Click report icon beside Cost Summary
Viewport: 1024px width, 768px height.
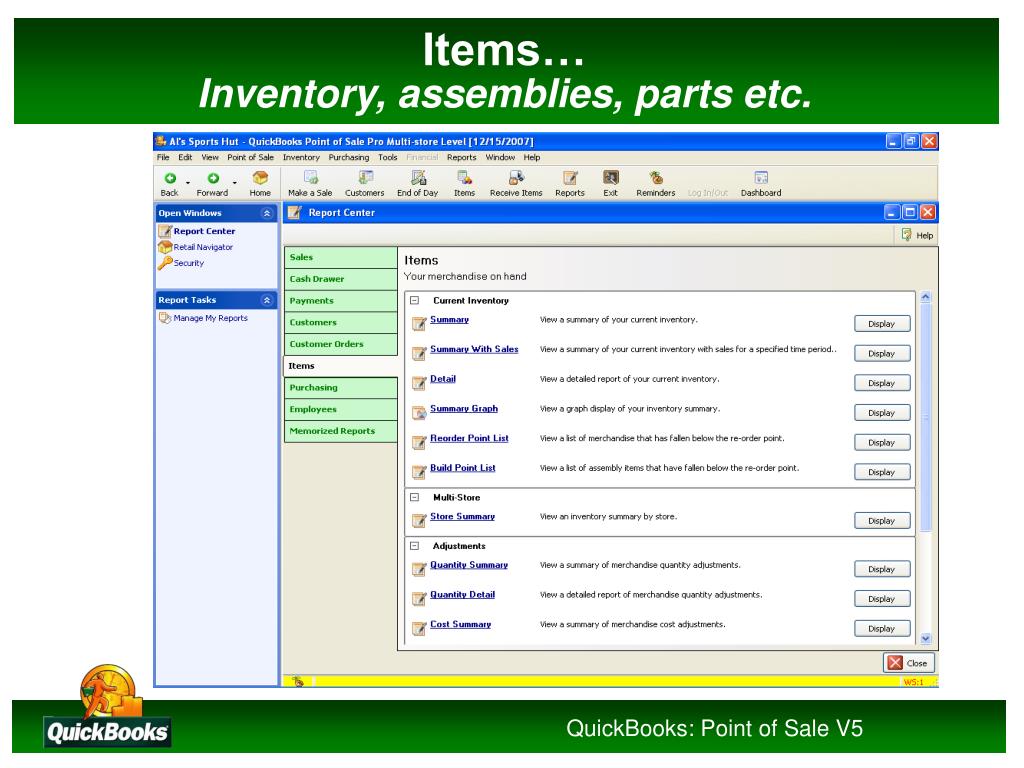coord(419,628)
